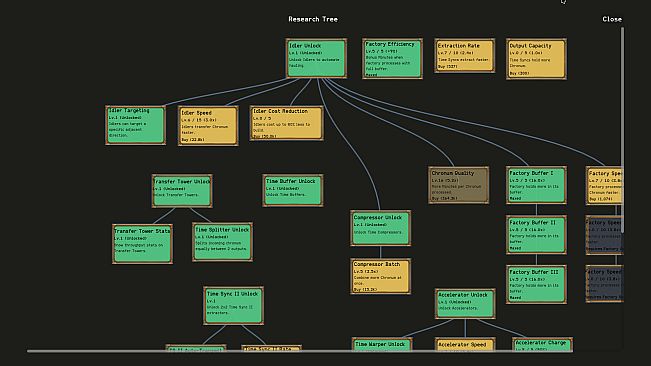651x366 pixels.
Task: Open the Factory Efficiency research node
Action: click(x=392, y=59)
